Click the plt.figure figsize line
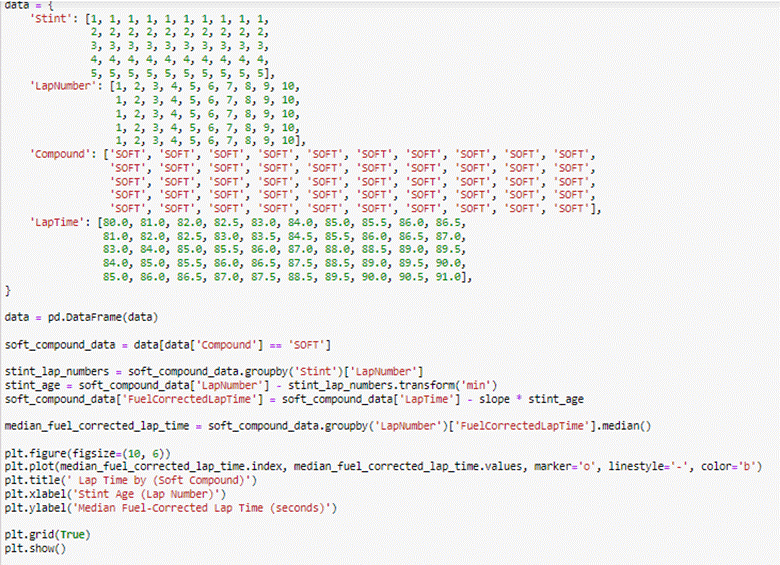This screenshot has height=565, width=780. click(88, 454)
